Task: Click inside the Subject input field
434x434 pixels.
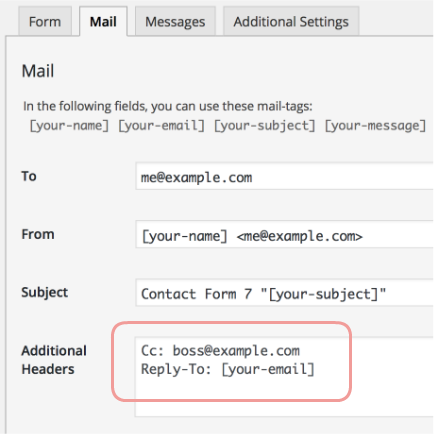Action: coord(284,292)
